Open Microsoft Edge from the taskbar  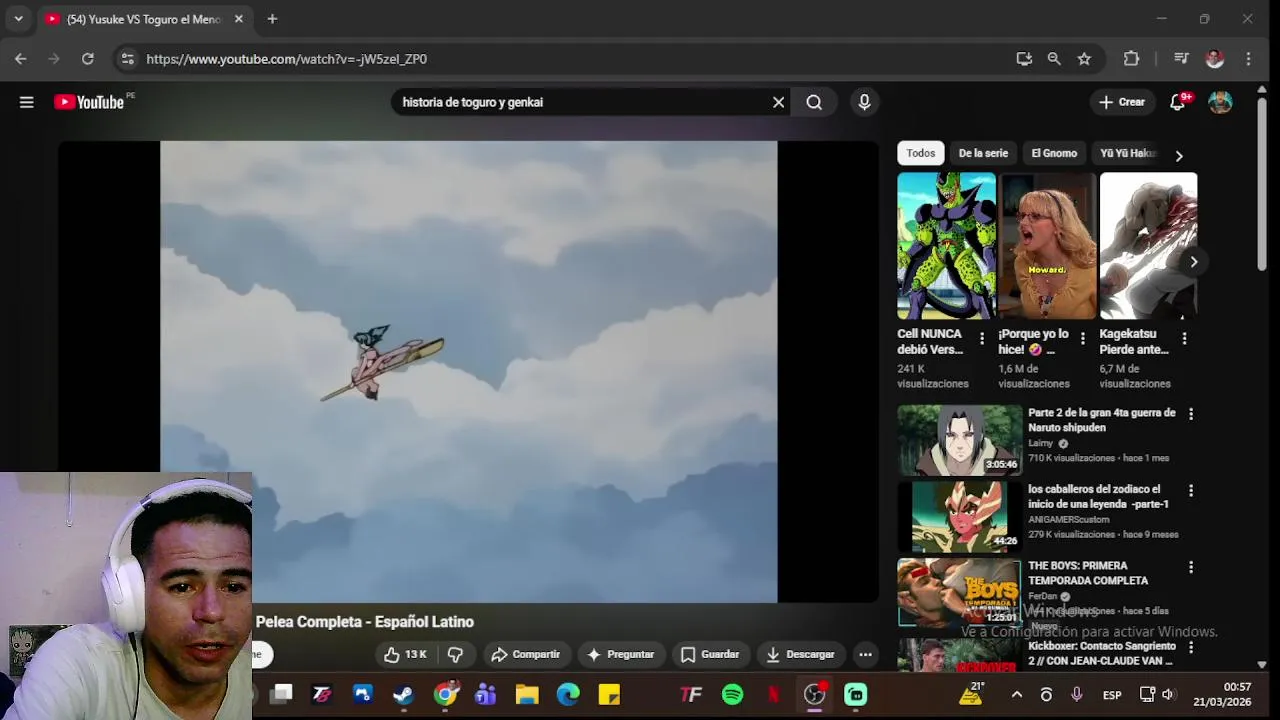coord(568,695)
